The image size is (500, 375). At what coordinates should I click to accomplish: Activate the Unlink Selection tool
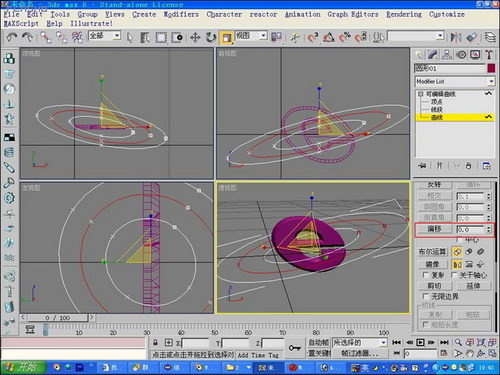point(61,37)
